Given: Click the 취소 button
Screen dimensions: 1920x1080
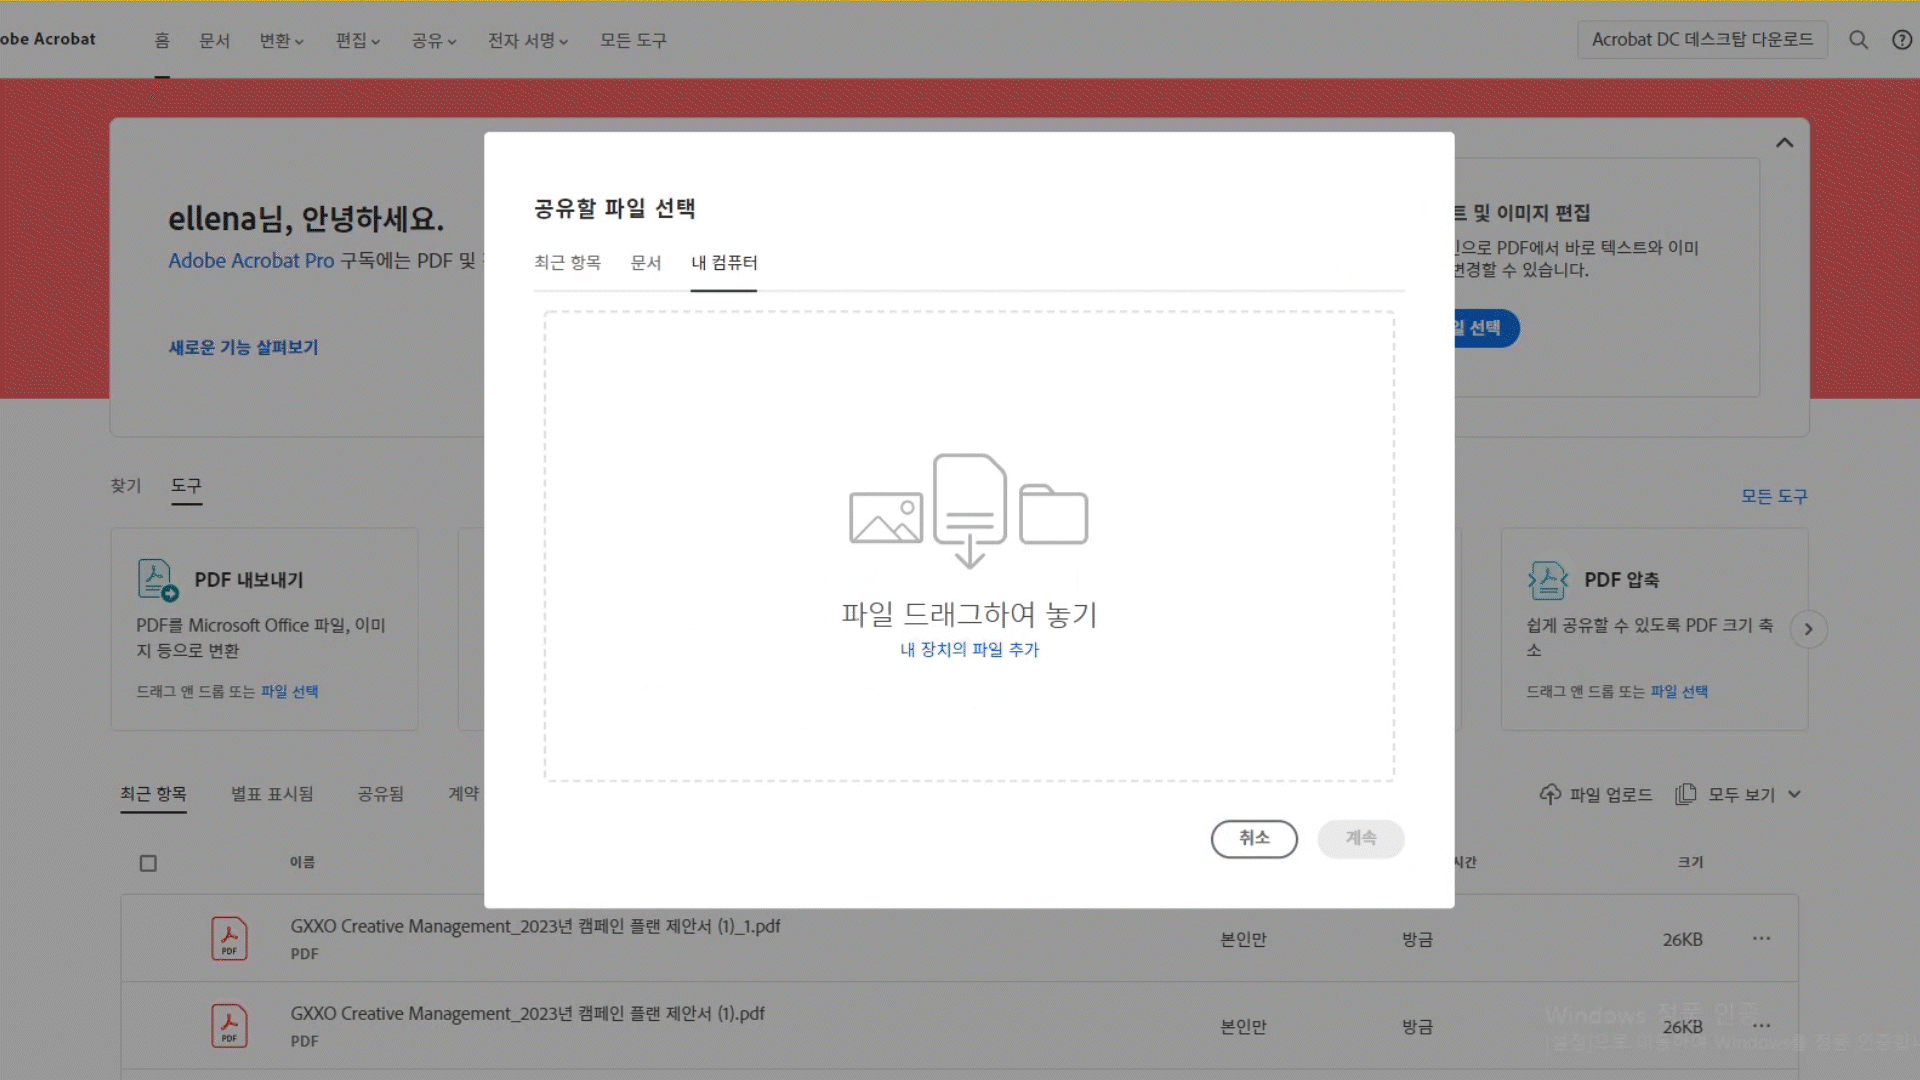Looking at the screenshot, I should 1253,838.
